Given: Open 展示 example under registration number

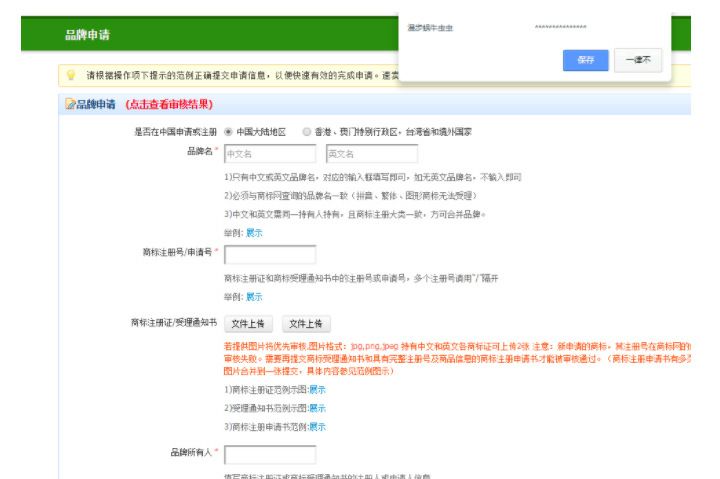Looking at the screenshot, I should (x=254, y=297).
